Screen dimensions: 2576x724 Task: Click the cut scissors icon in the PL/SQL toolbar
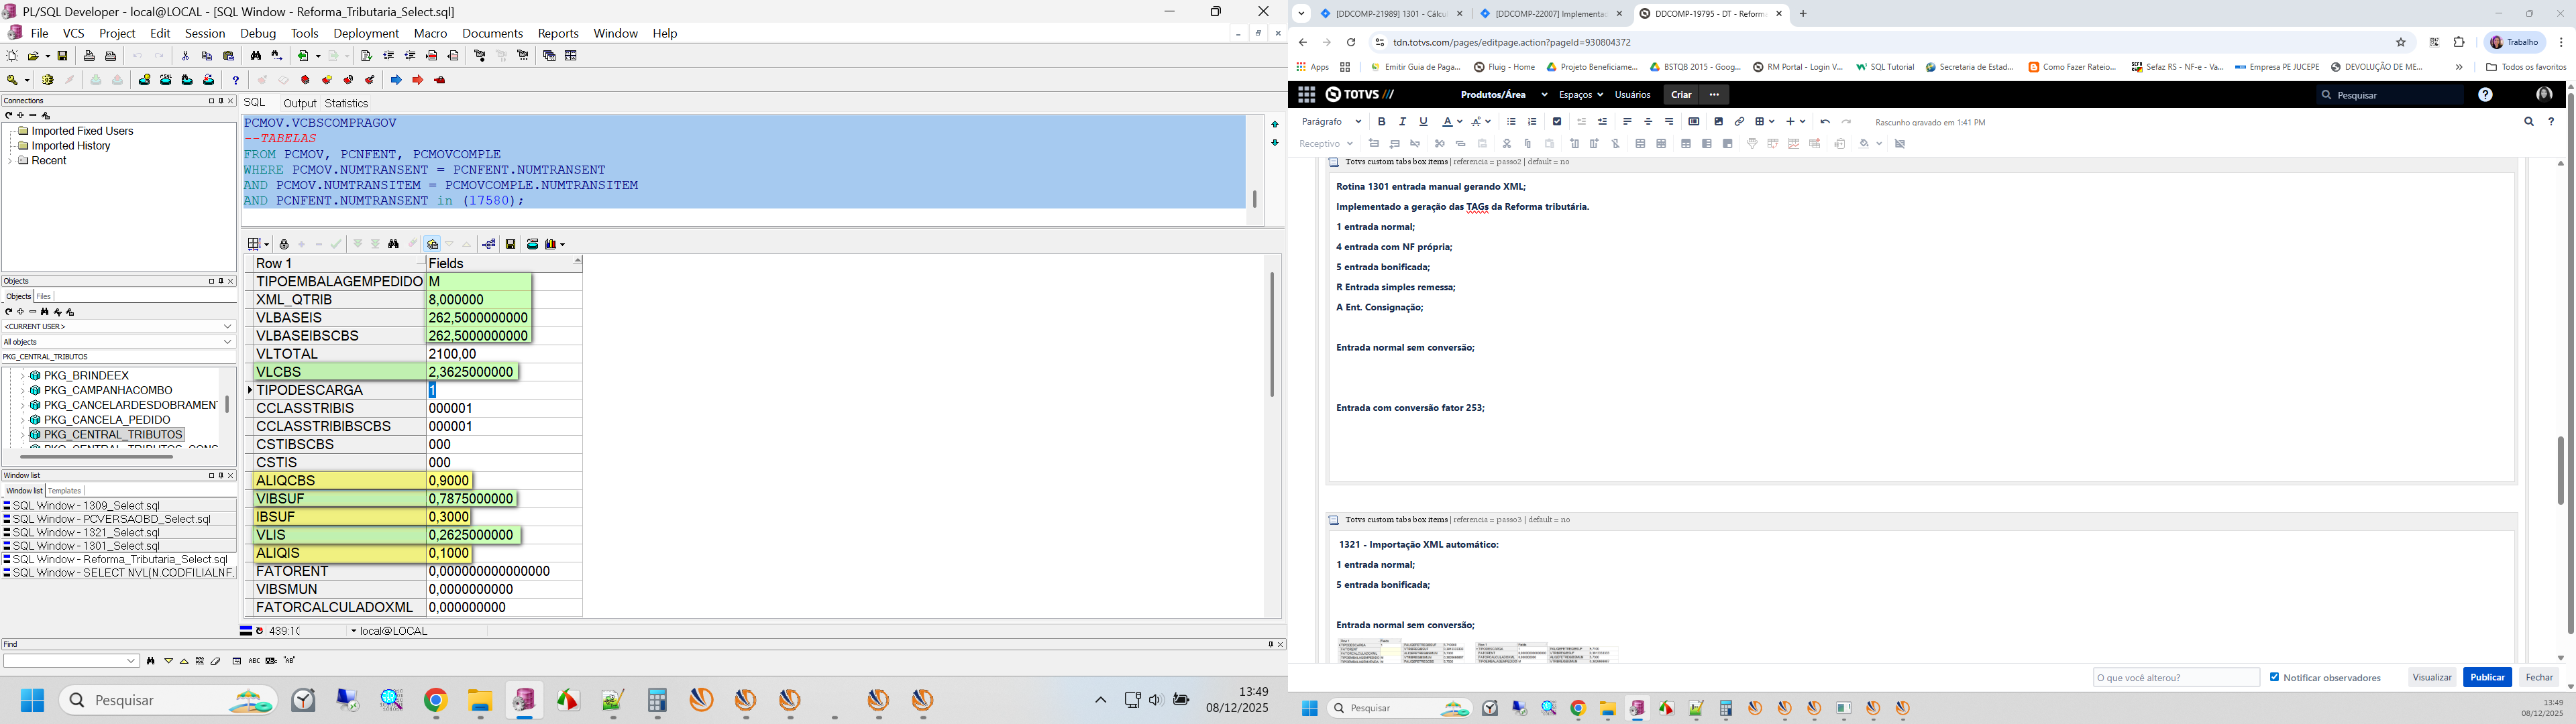click(x=186, y=57)
